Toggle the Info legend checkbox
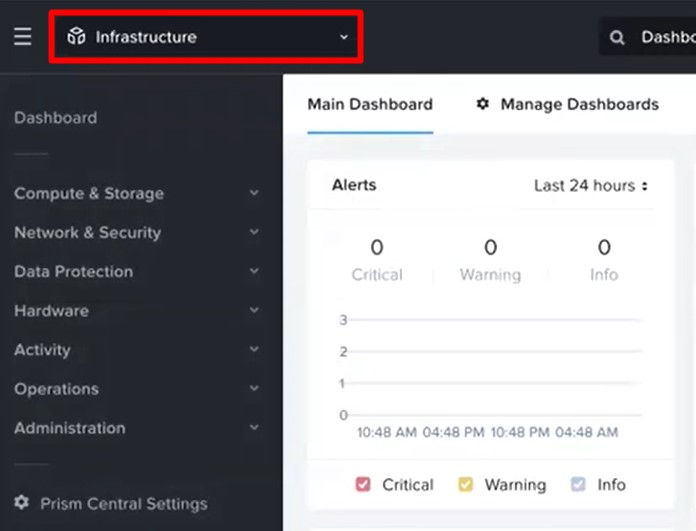The width and height of the screenshot is (696, 531). point(578,485)
